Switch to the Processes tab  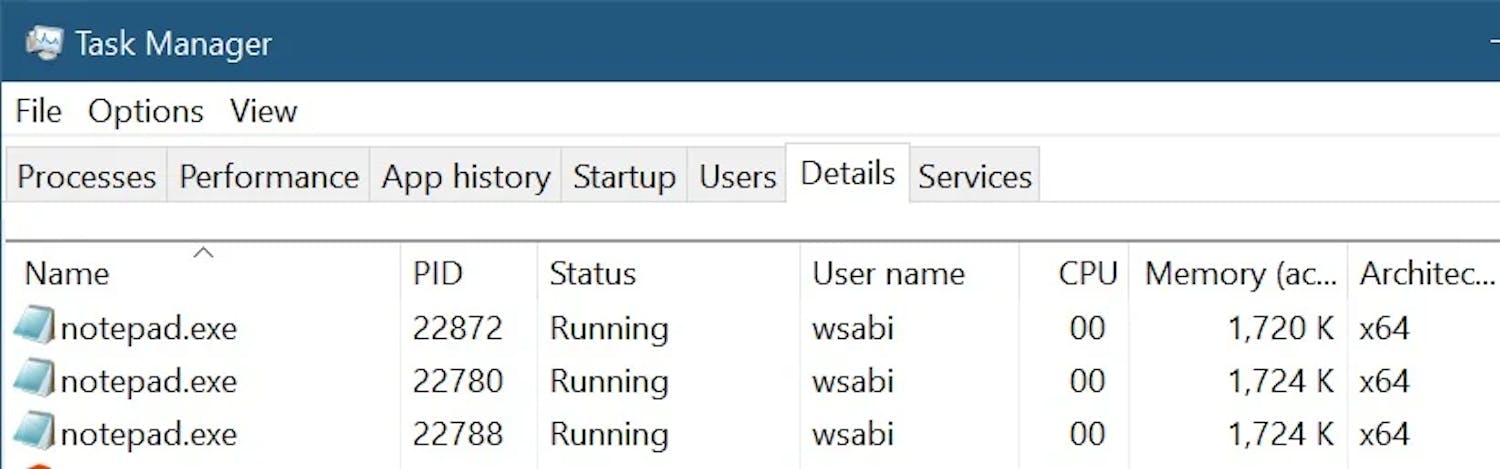tap(87, 176)
